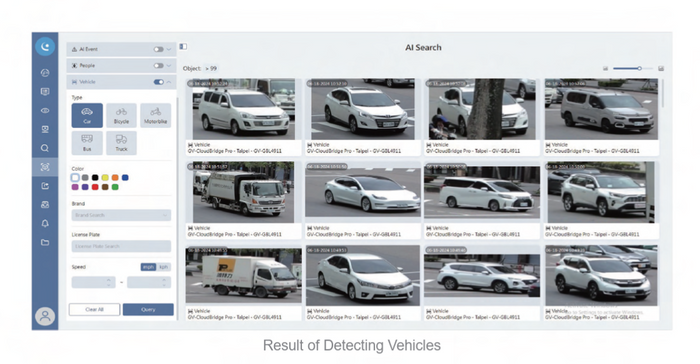This screenshot has height=364, width=700.
Task: Open the export share sidebar icon
Action: (45, 186)
